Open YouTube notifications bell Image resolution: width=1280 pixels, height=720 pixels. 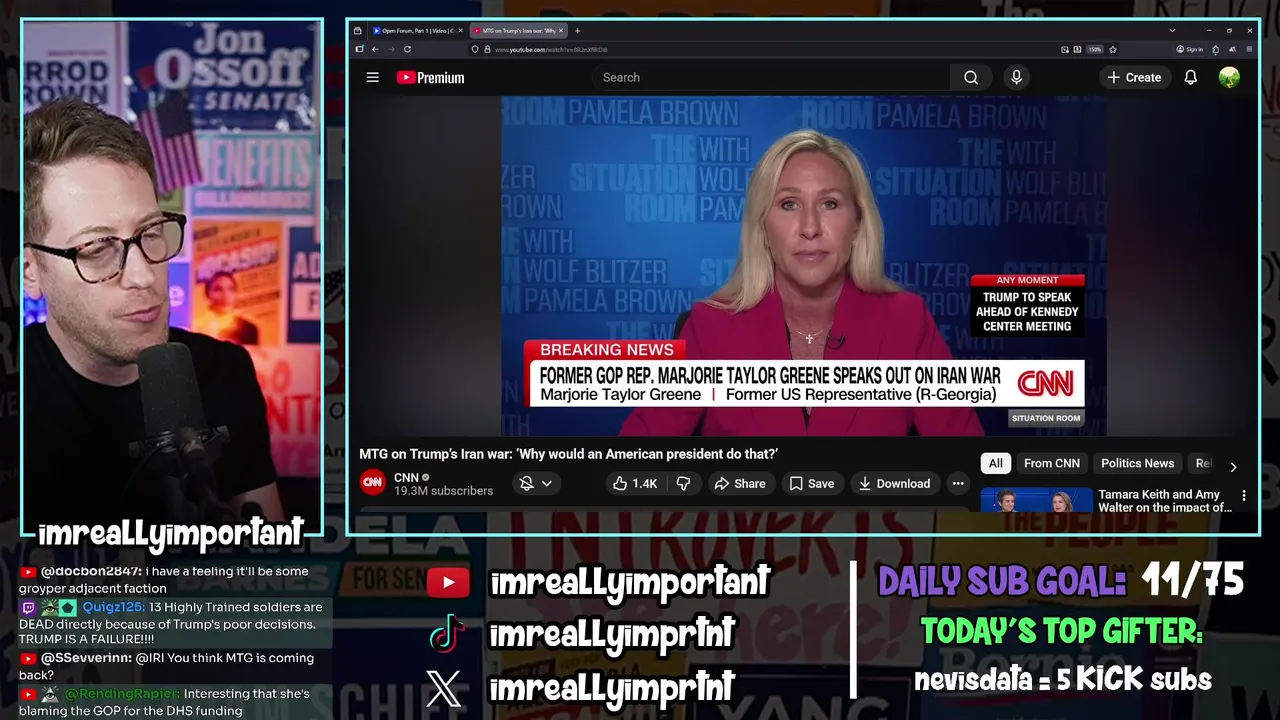[1190, 77]
